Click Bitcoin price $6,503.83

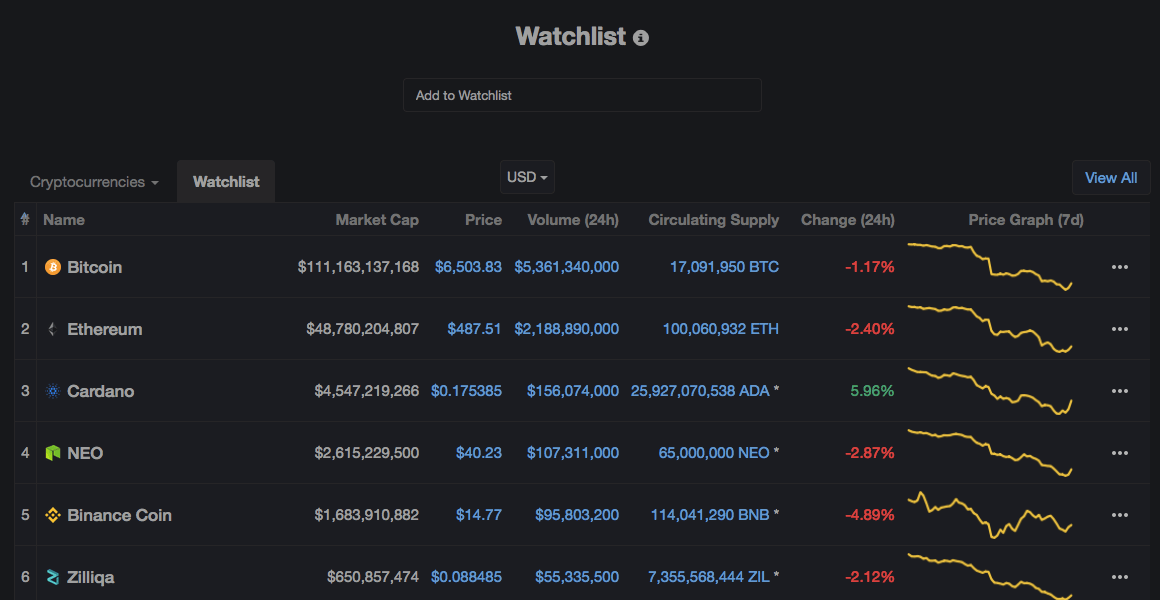(x=468, y=267)
